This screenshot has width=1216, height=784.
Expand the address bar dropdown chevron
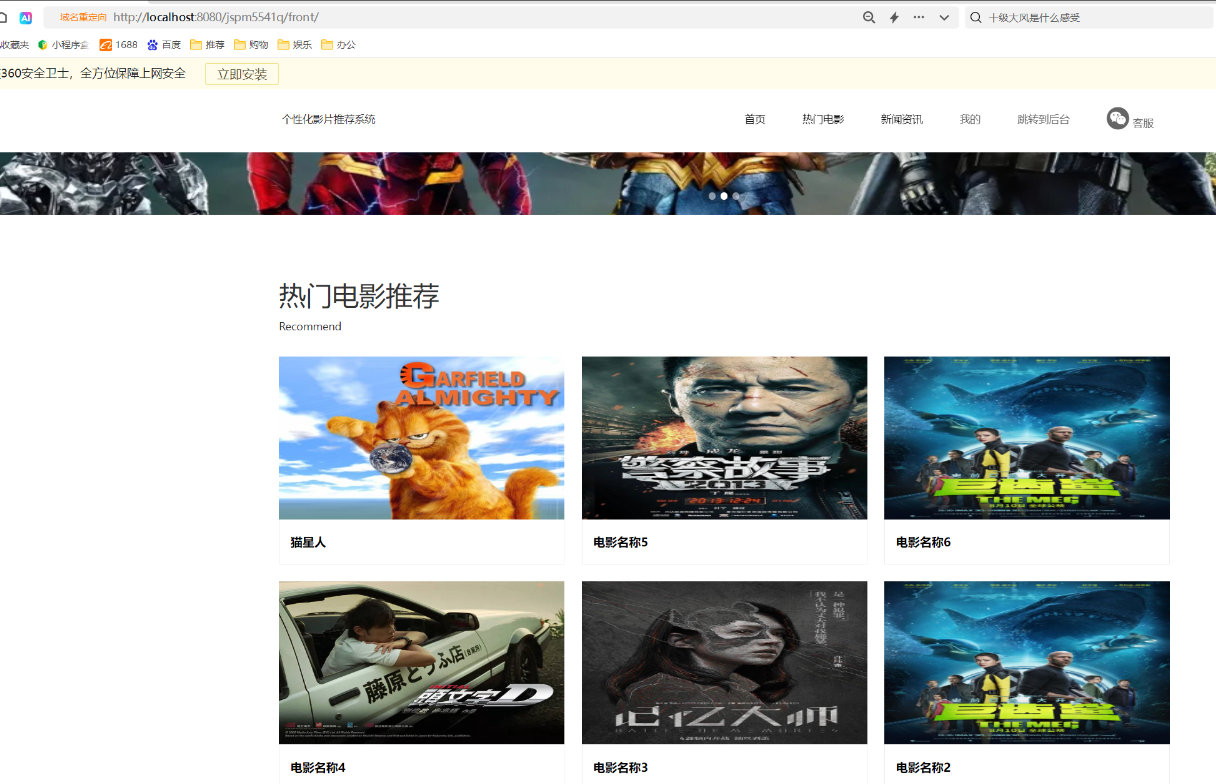click(944, 18)
